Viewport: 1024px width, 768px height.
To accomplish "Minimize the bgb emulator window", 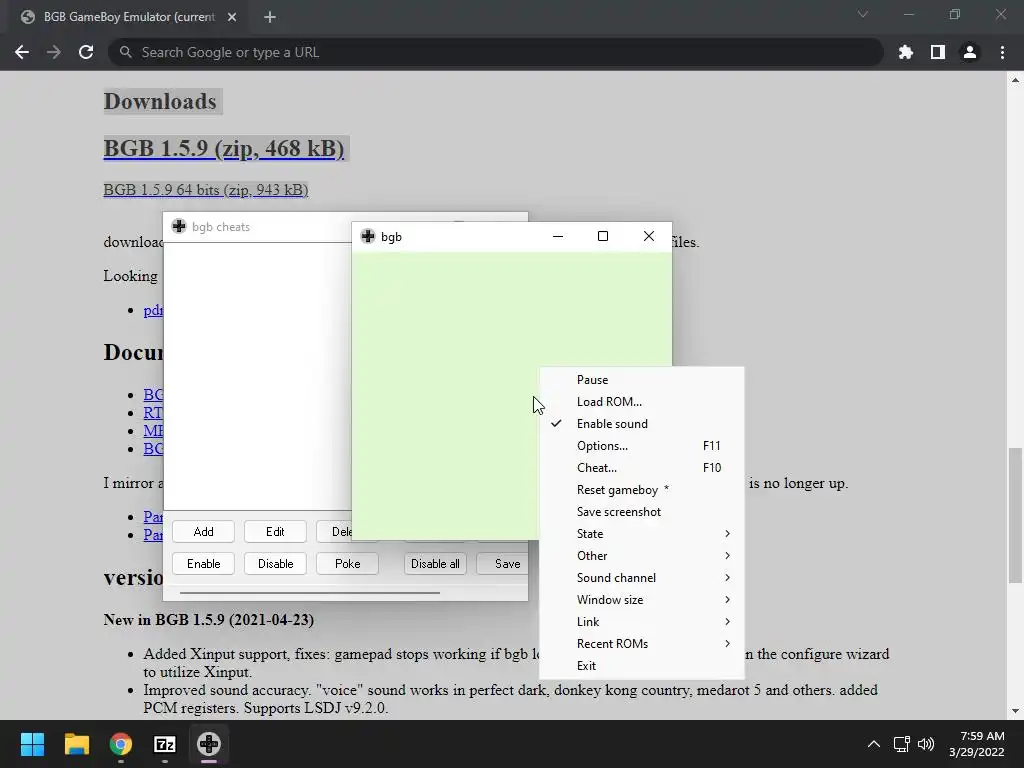I will point(558,236).
